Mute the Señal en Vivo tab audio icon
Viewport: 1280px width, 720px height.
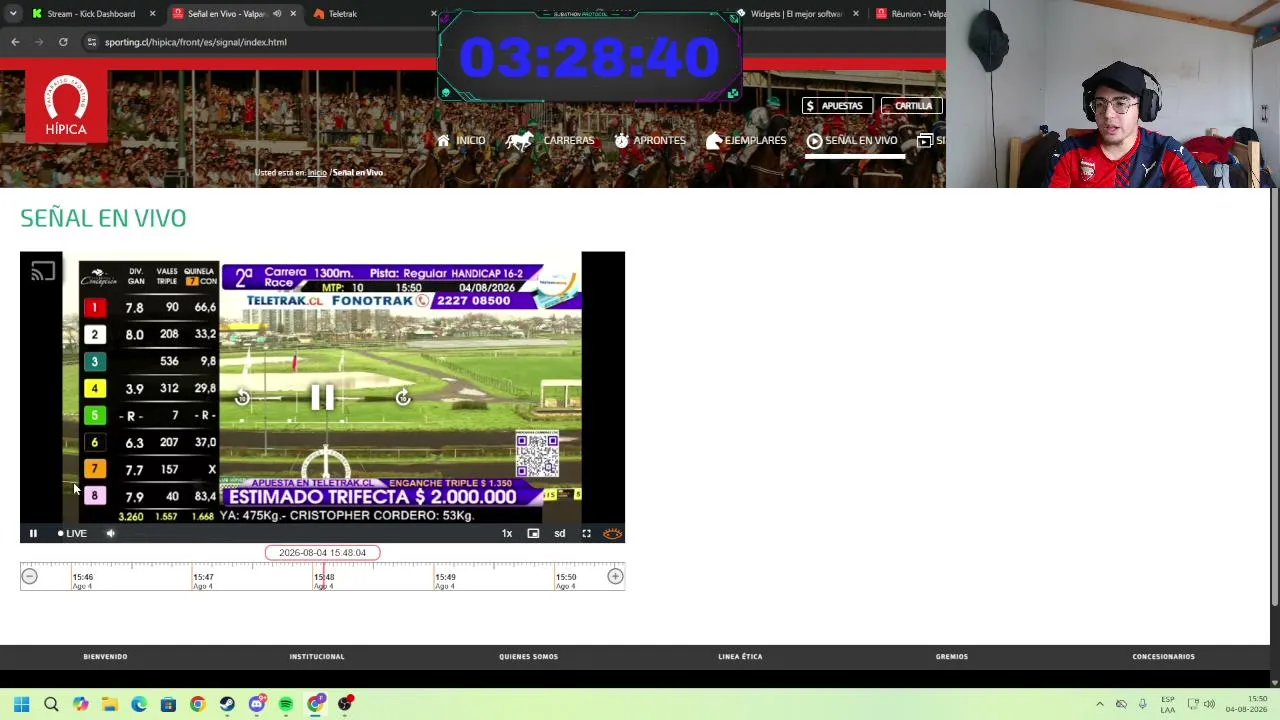[277, 14]
